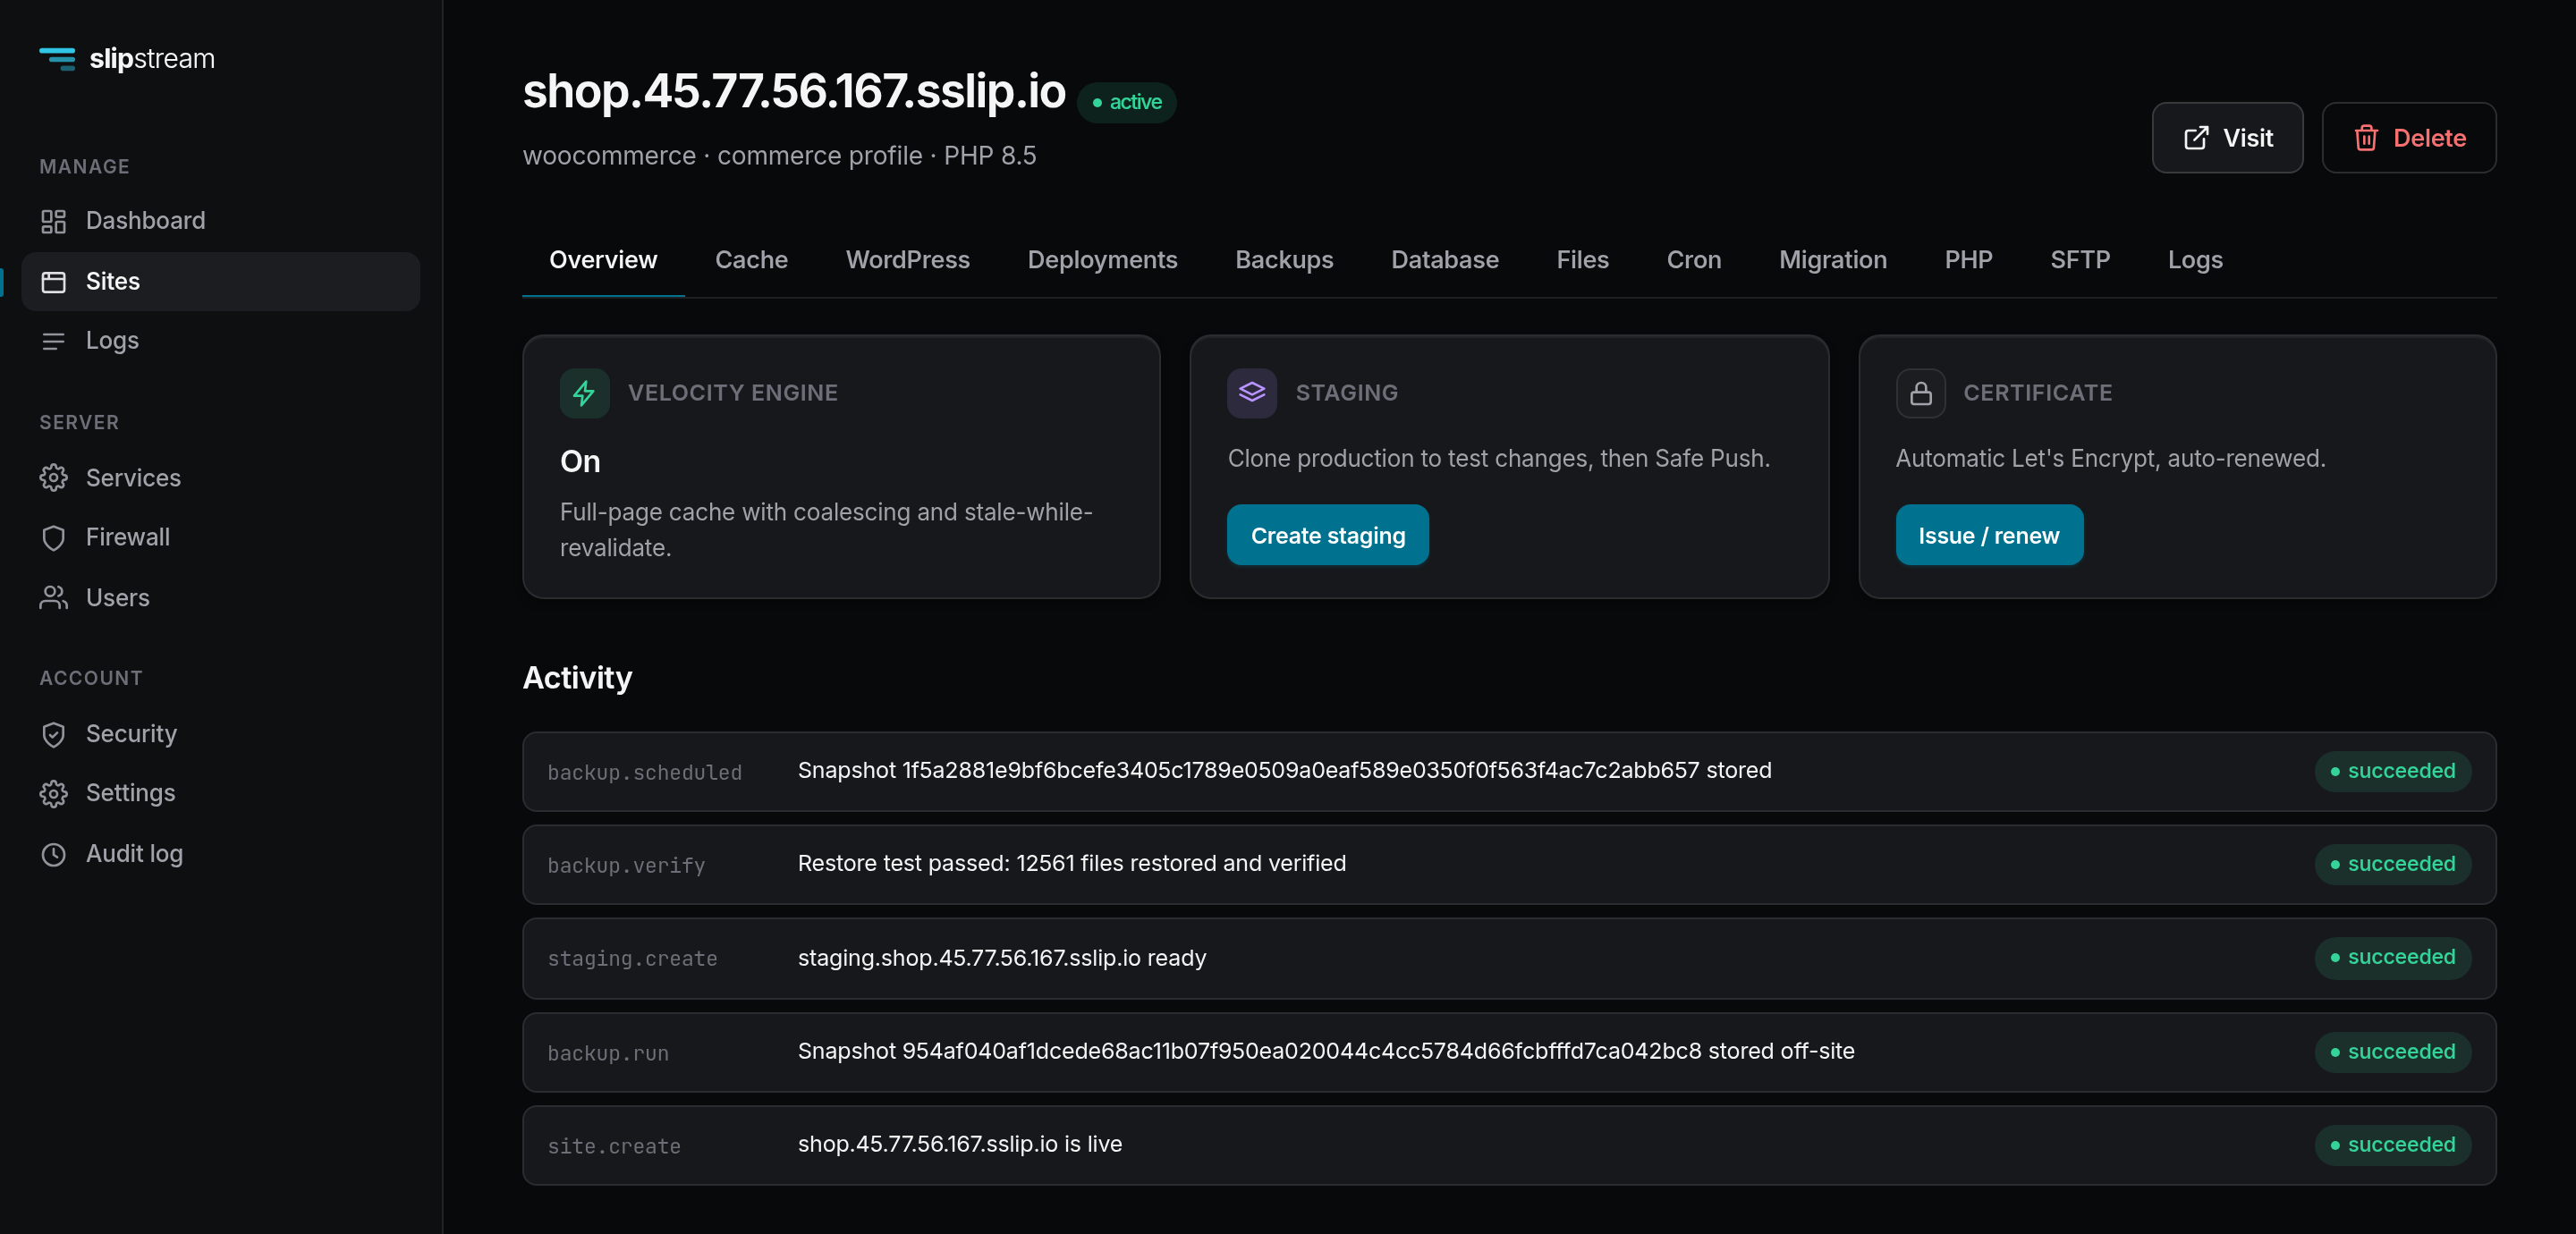2576x1234 pixels.
Task: Switch to the Migration tab
Action: [1832, 260]
